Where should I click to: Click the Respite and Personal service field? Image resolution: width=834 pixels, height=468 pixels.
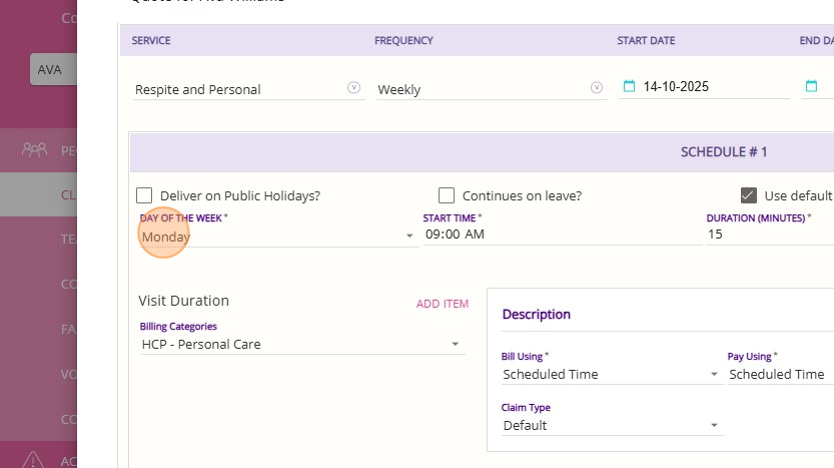pos(238,89)
